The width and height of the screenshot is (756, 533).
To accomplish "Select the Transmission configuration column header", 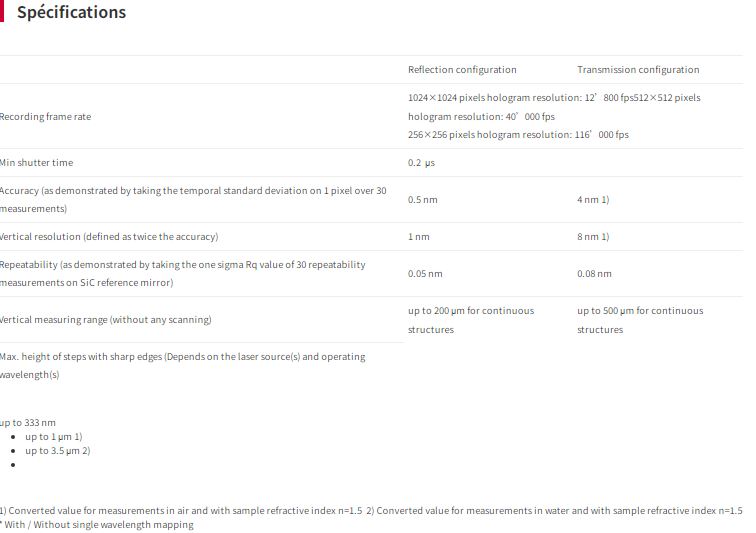I will click(638, 70).
